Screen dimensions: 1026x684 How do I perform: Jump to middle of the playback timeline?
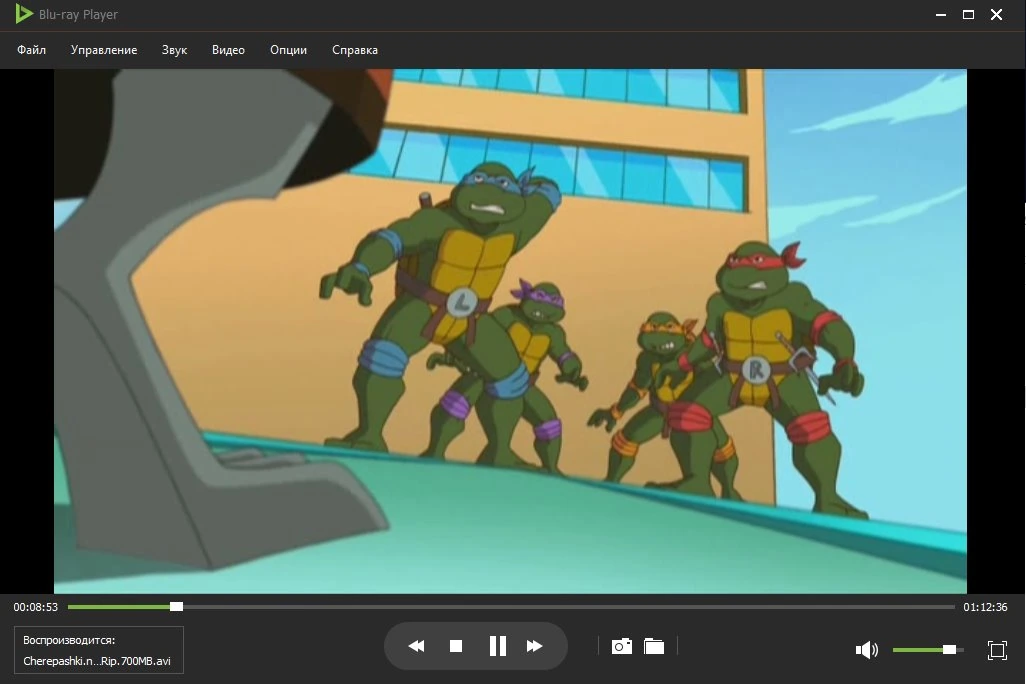tap(511, 607)
